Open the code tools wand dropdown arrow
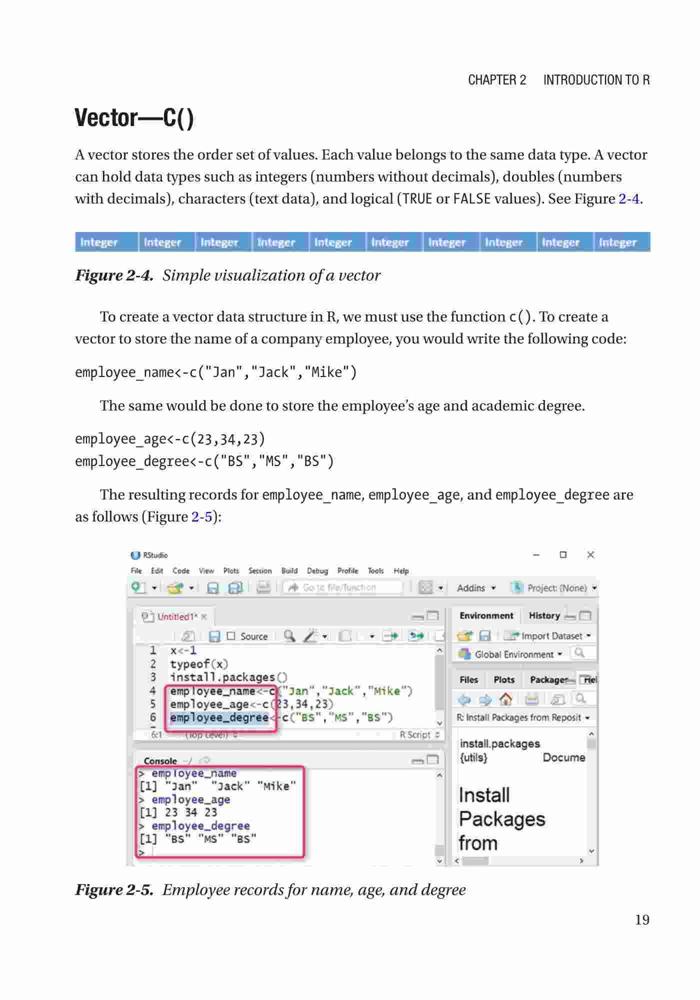The height and width of the screenshot is (1000, 700). point(324,636)
